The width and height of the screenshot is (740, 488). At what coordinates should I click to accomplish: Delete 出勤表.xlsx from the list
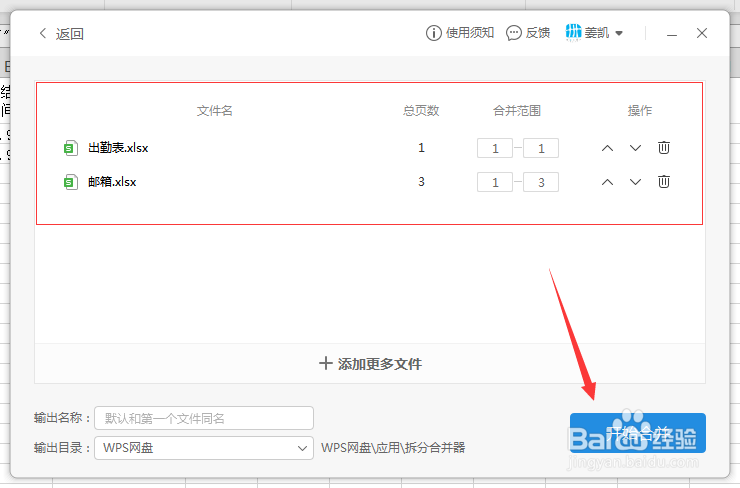pos(664,148)
